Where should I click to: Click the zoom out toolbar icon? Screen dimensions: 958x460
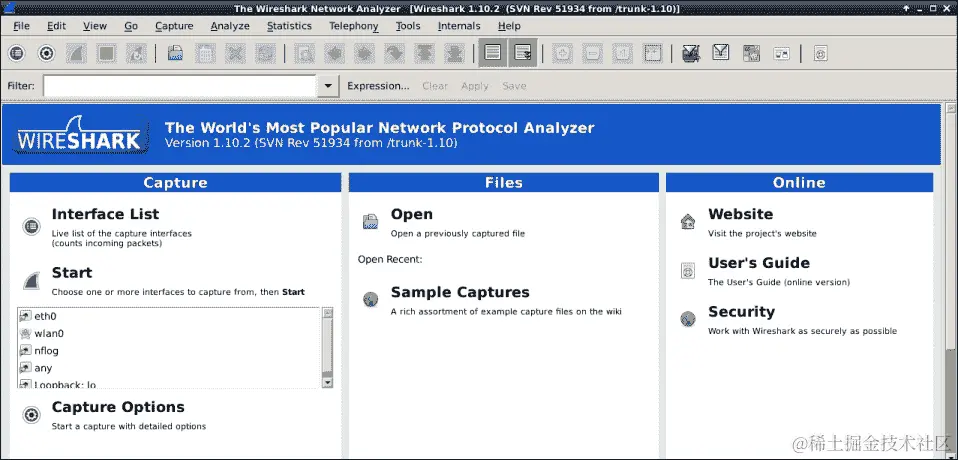[x=592, y=54]
